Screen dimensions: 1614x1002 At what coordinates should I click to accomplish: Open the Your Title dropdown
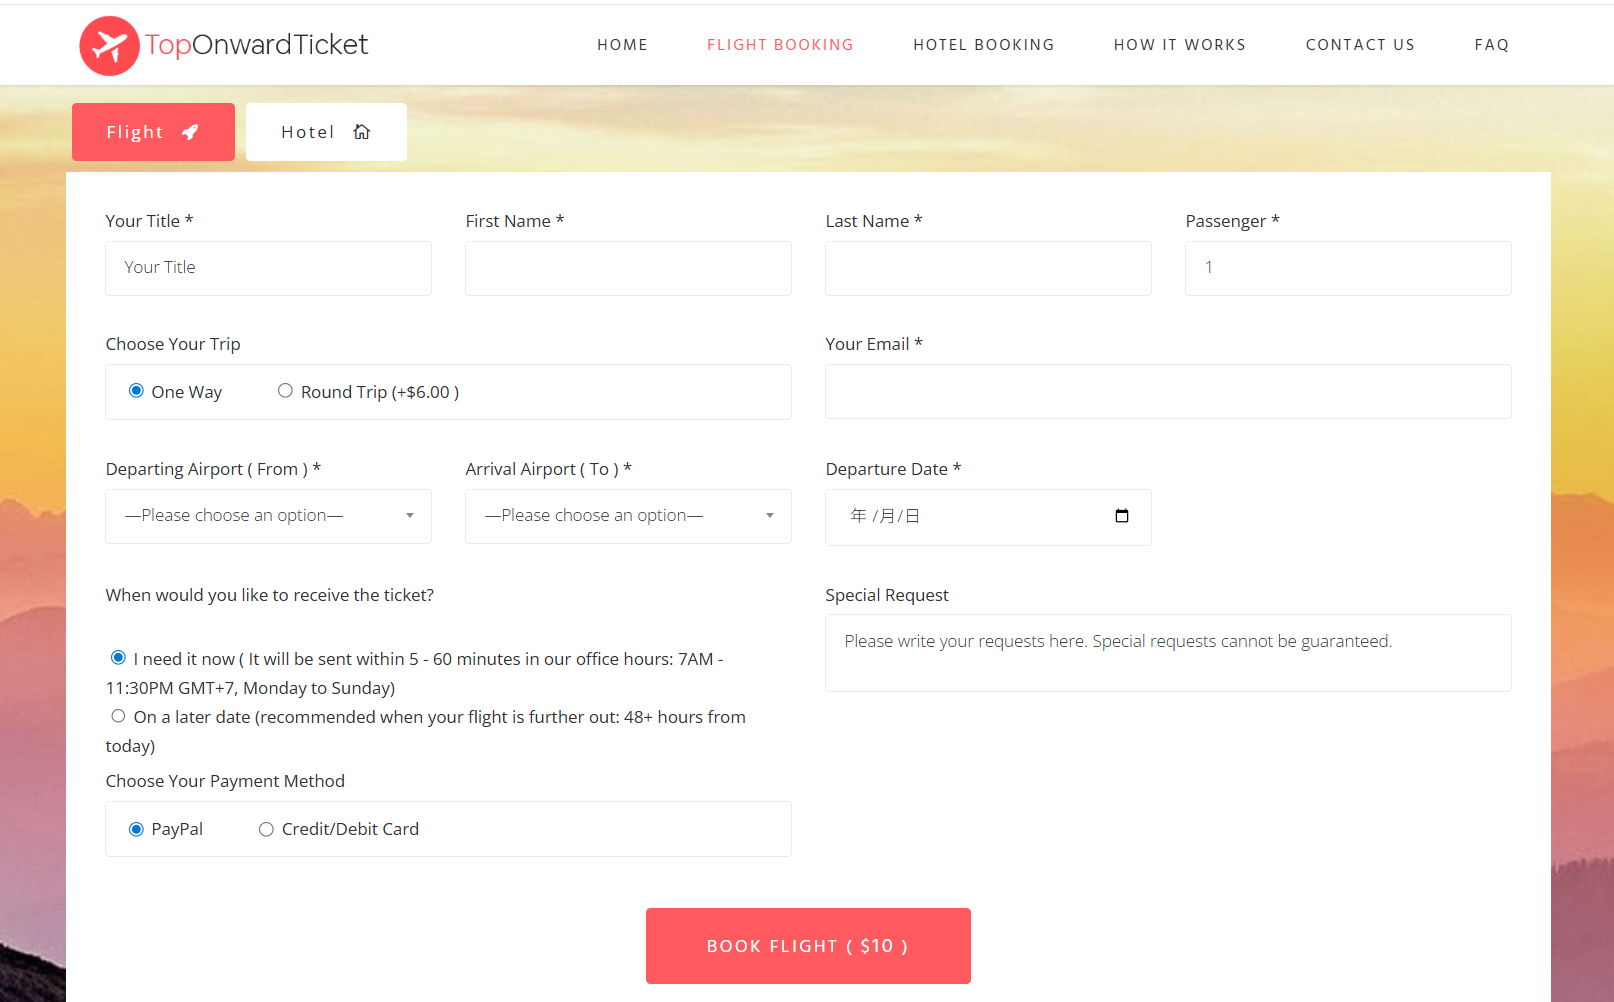coord(268,268)
